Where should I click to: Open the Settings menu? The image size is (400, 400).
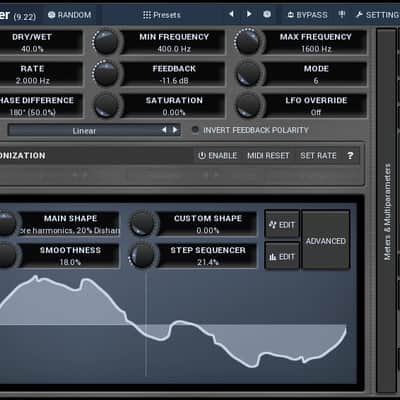point(377,15)
